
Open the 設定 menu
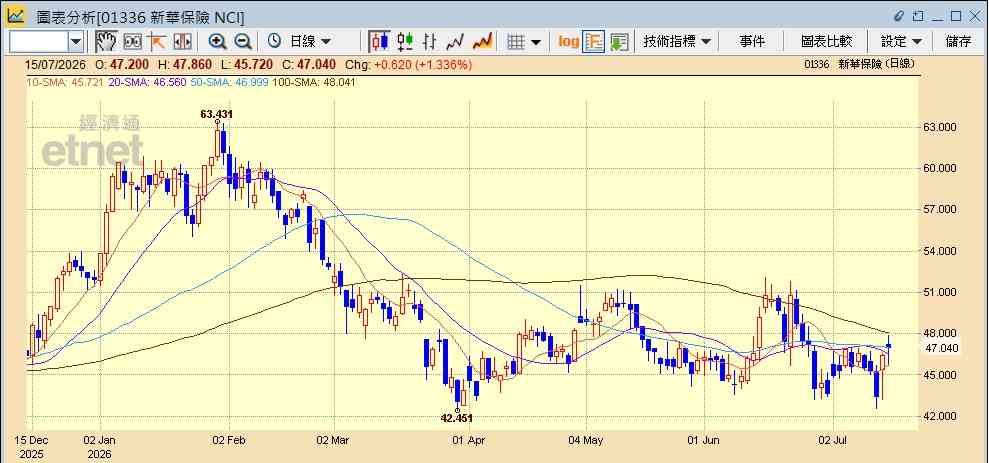tap(901, 42)
